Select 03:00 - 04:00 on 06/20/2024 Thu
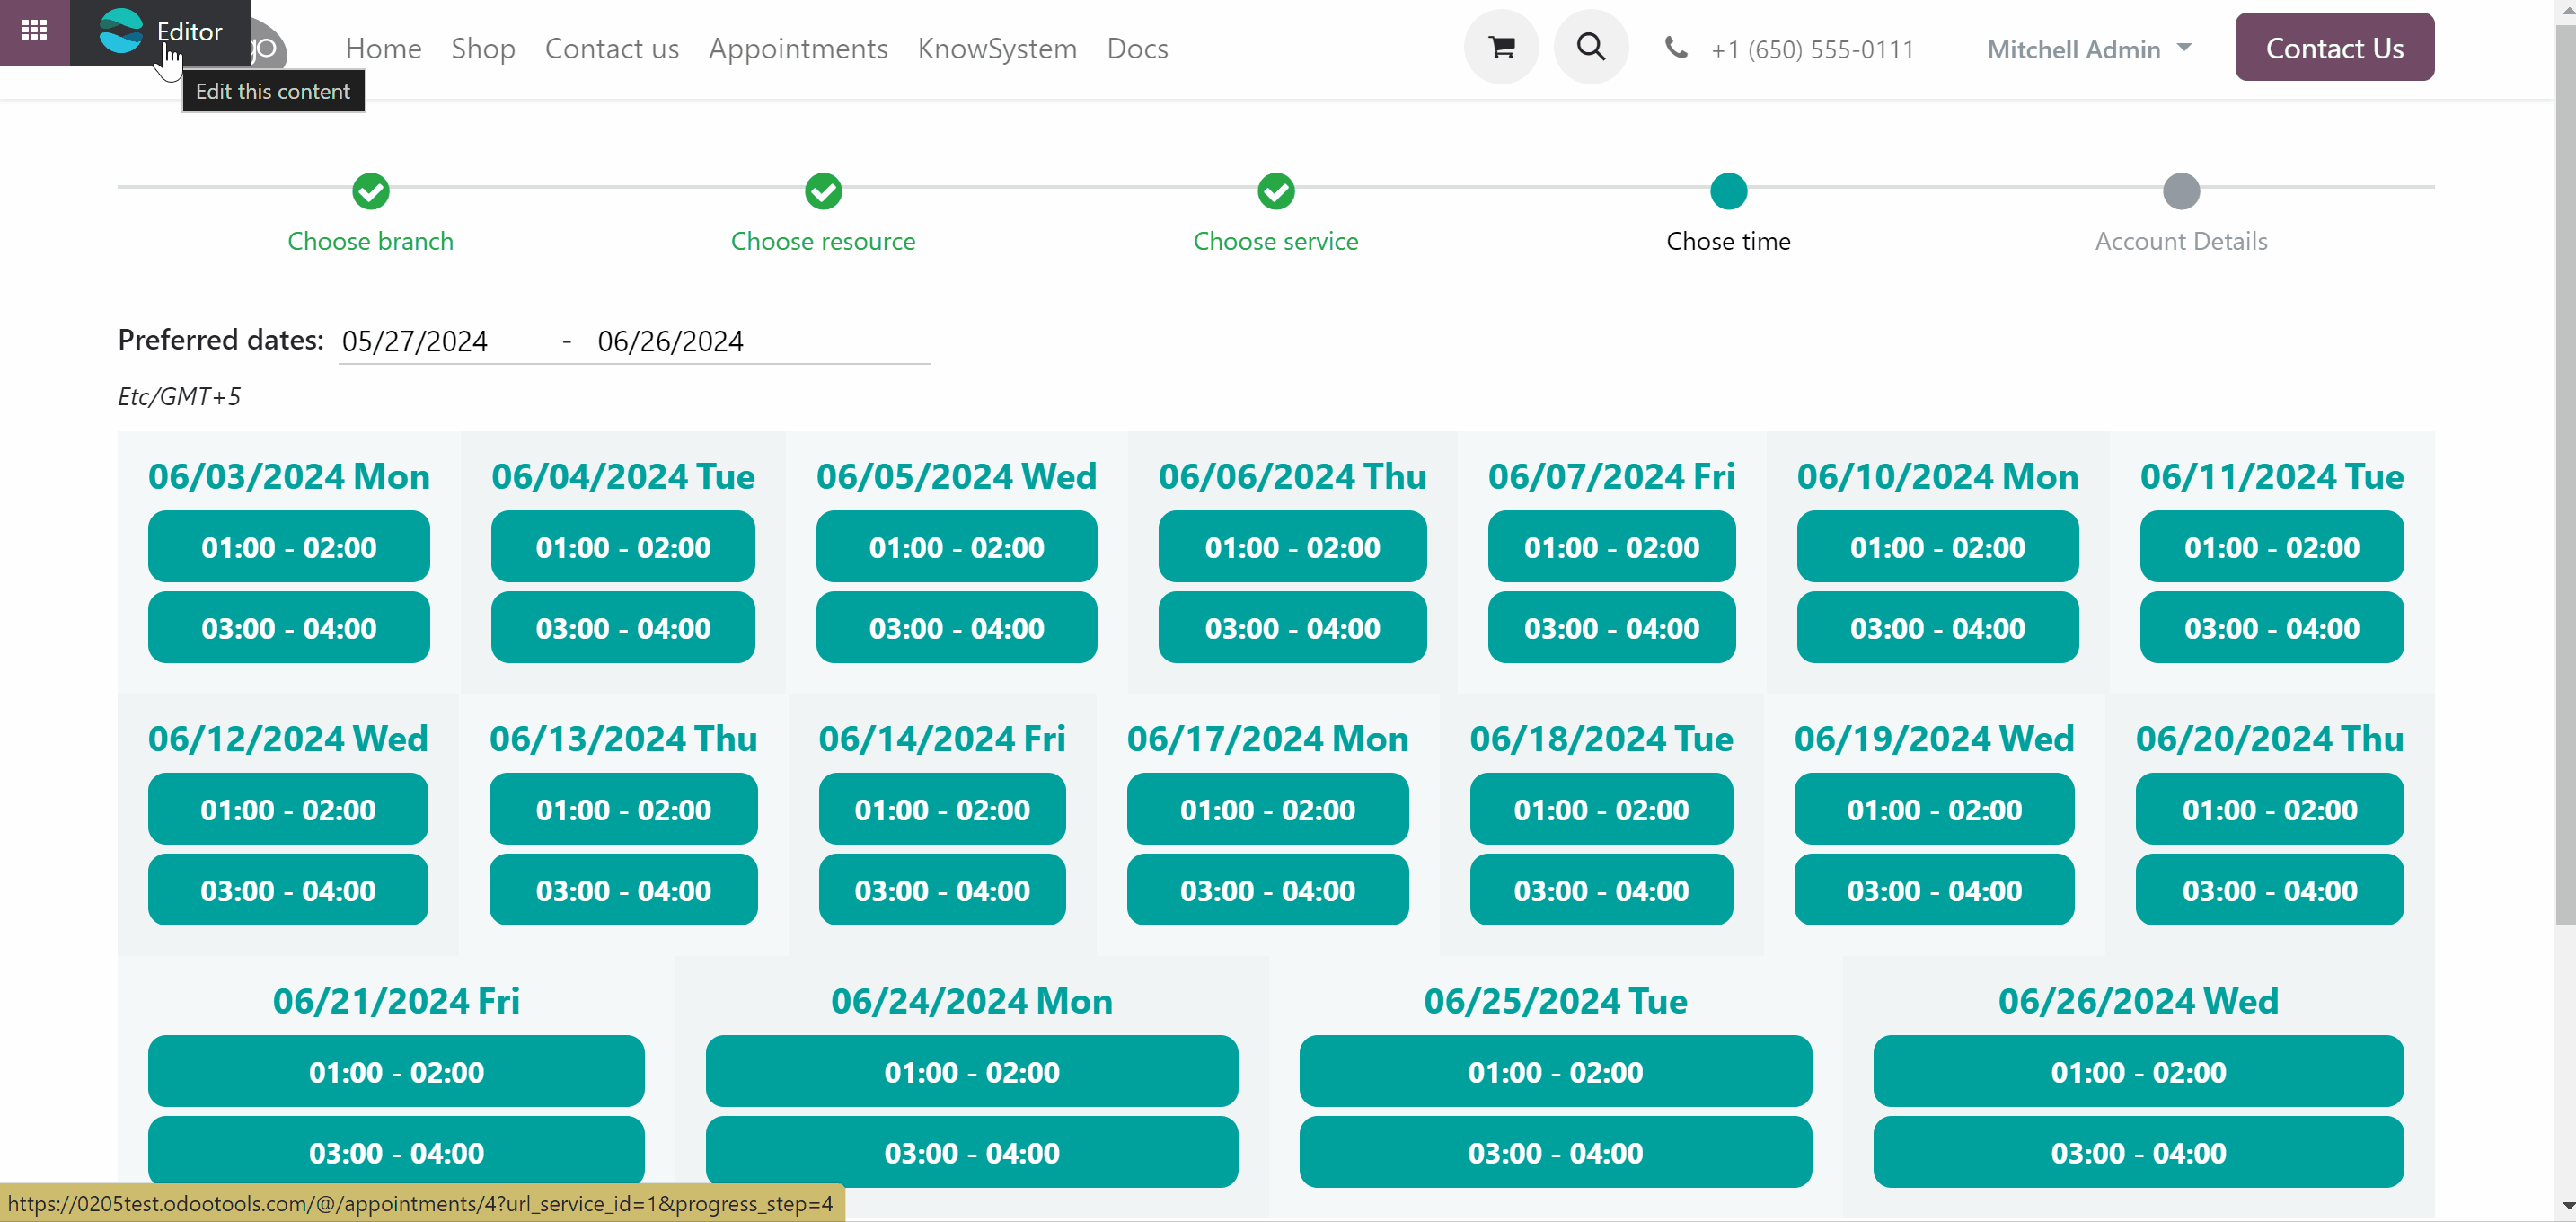This screenshot has width=2576, height=1222. click(x=2270, y=890)
